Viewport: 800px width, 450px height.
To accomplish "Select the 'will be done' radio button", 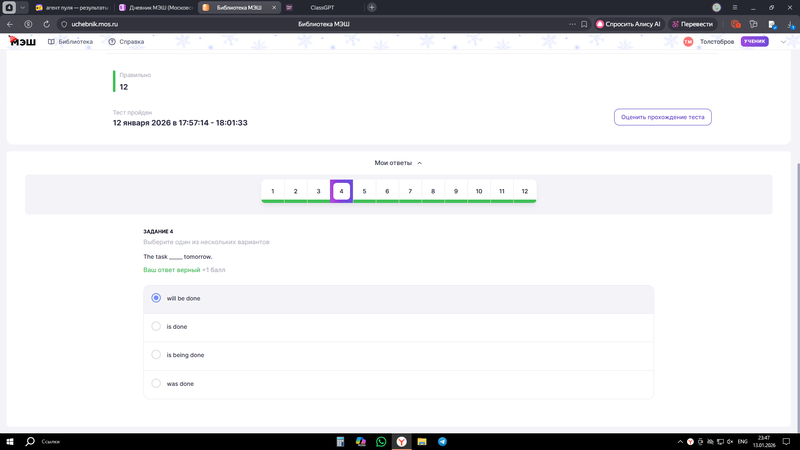I will [156, 298].
